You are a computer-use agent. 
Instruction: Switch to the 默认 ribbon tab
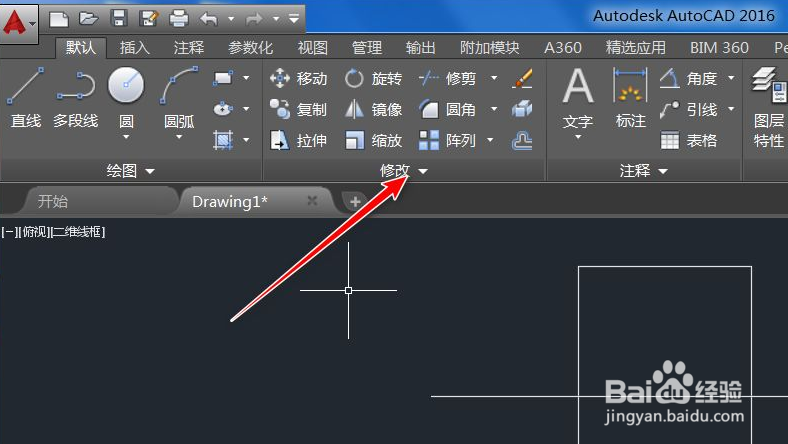pos(80,48)
